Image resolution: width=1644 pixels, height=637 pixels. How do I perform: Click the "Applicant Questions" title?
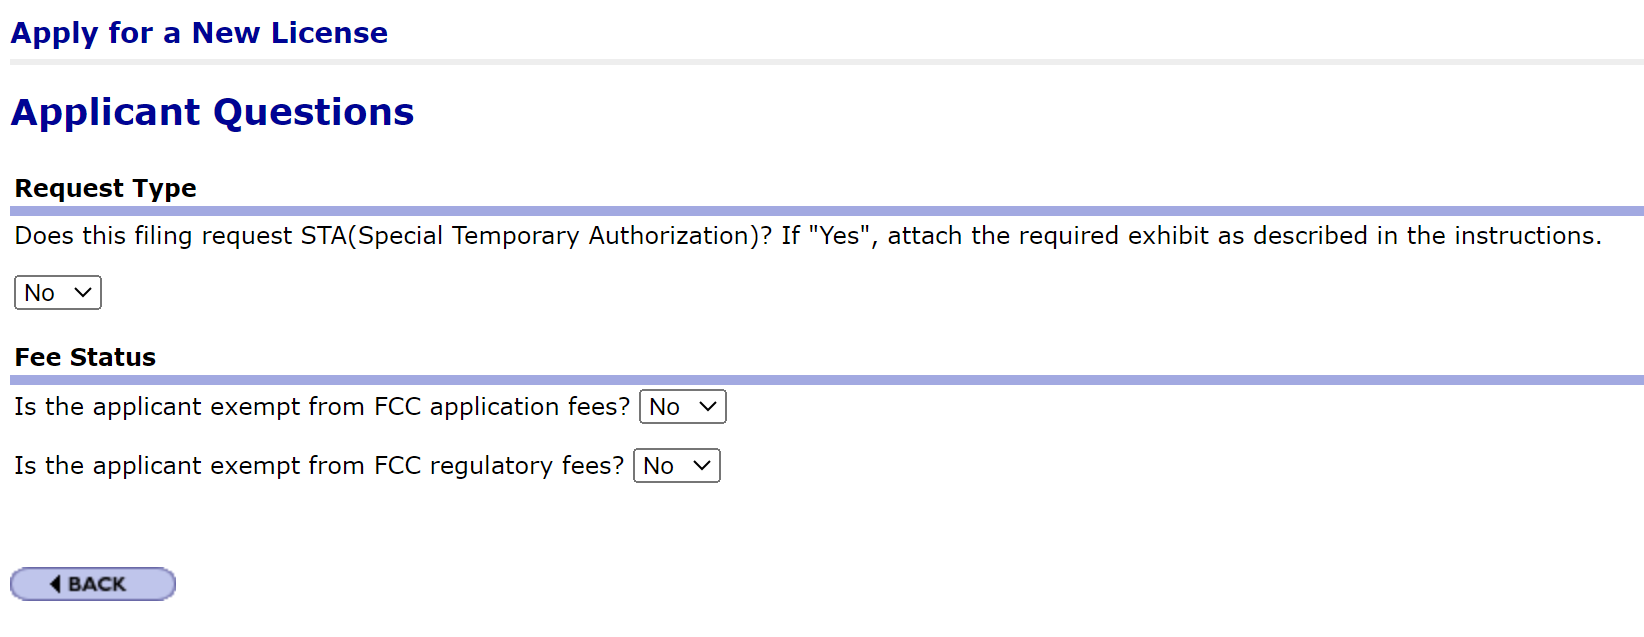tap(212, 112)
